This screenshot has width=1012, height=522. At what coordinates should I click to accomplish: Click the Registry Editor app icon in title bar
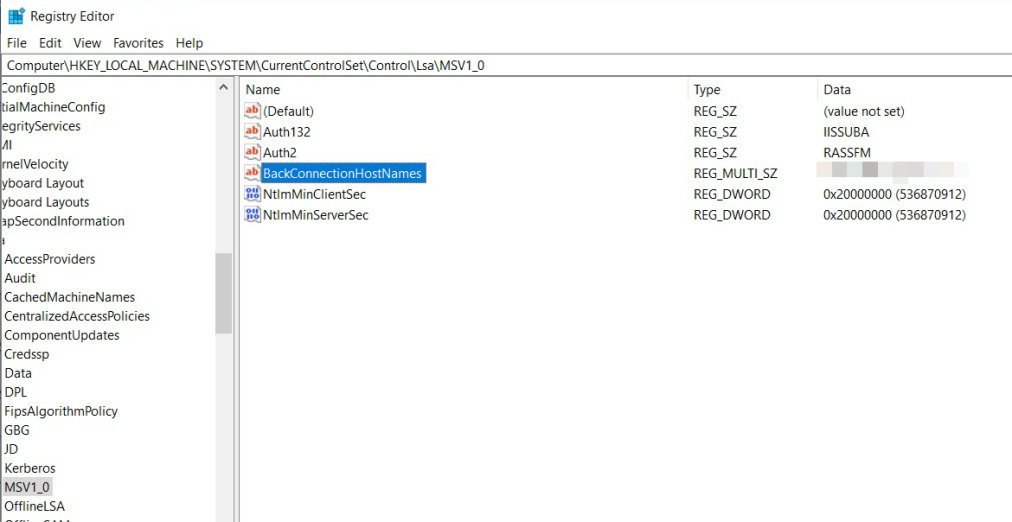[16, 16]
